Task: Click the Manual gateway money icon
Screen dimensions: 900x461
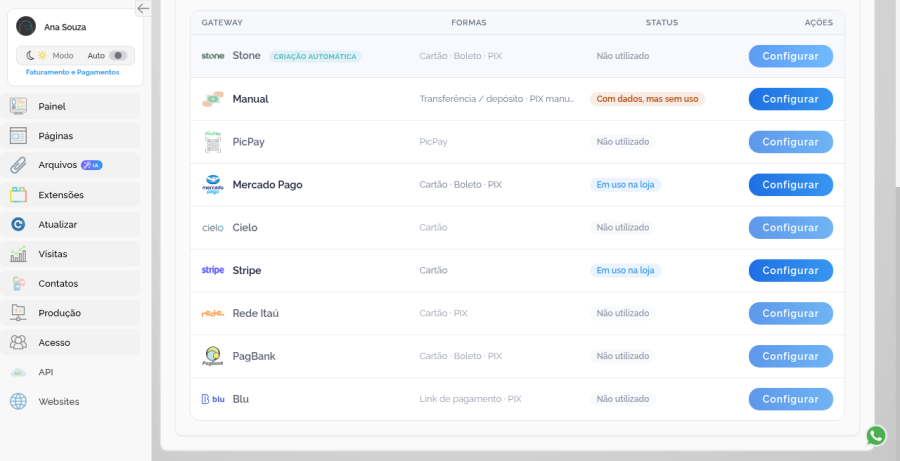Action: tap(213, 99)
